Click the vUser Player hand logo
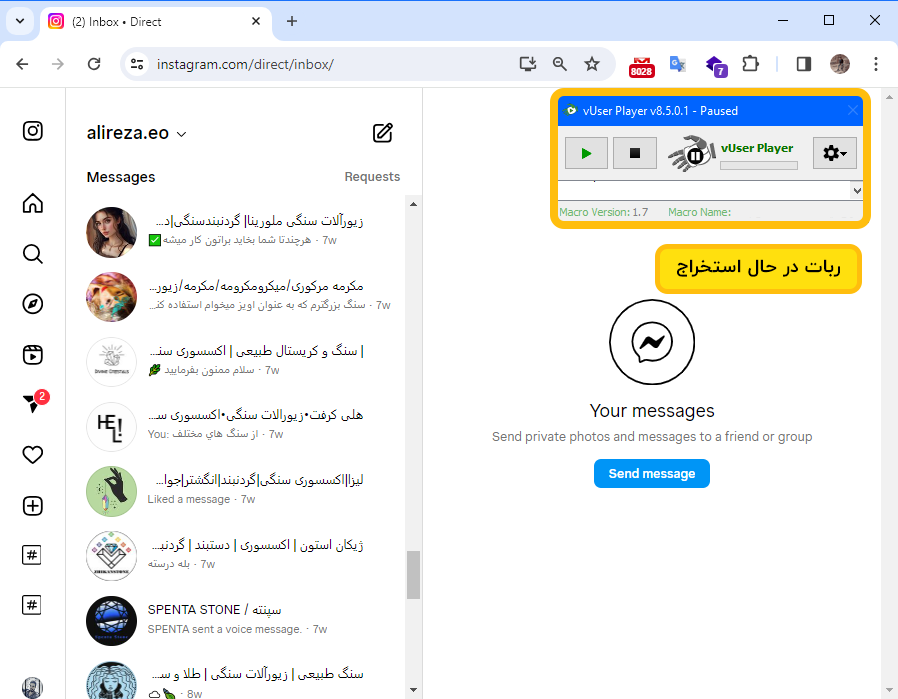The image size is (898, 699). coord(692,153)
